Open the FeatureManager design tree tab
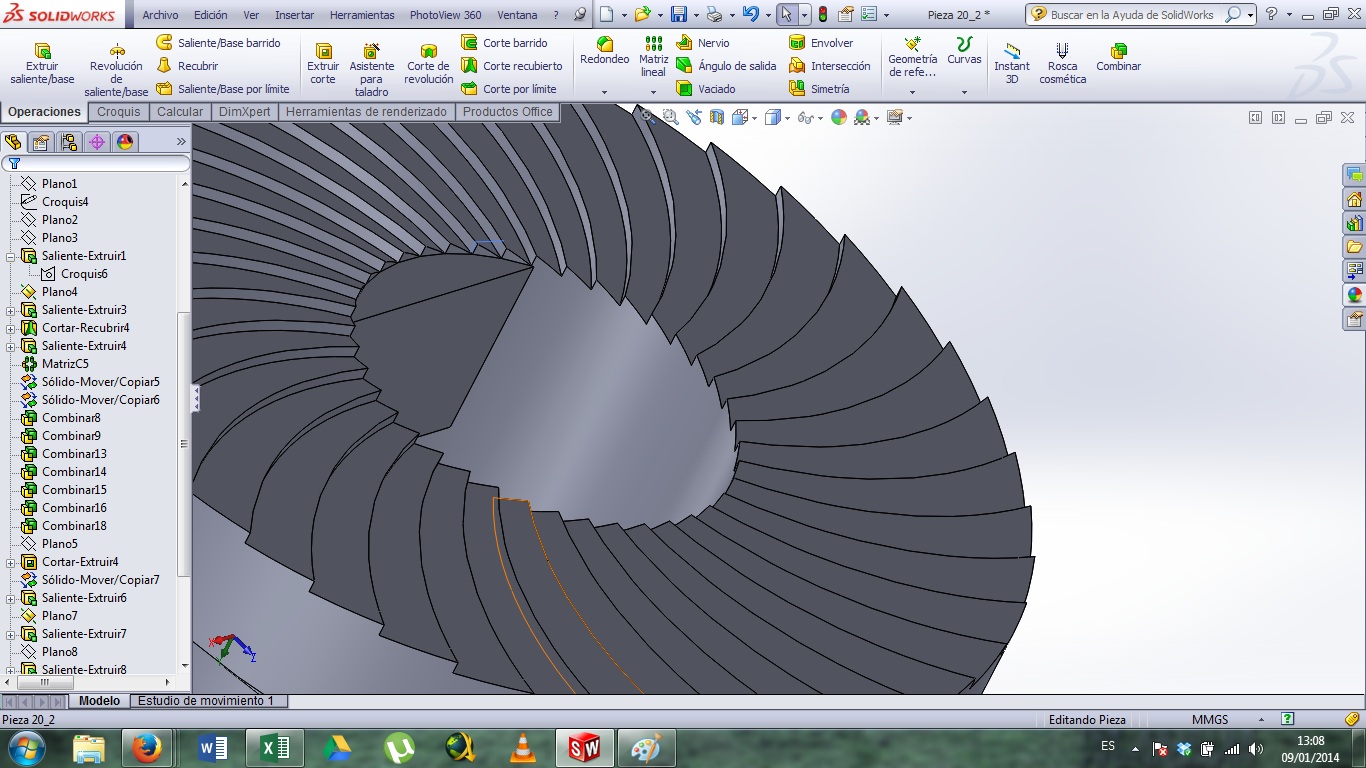This screenshot has width=1366, height=768. 13,142
